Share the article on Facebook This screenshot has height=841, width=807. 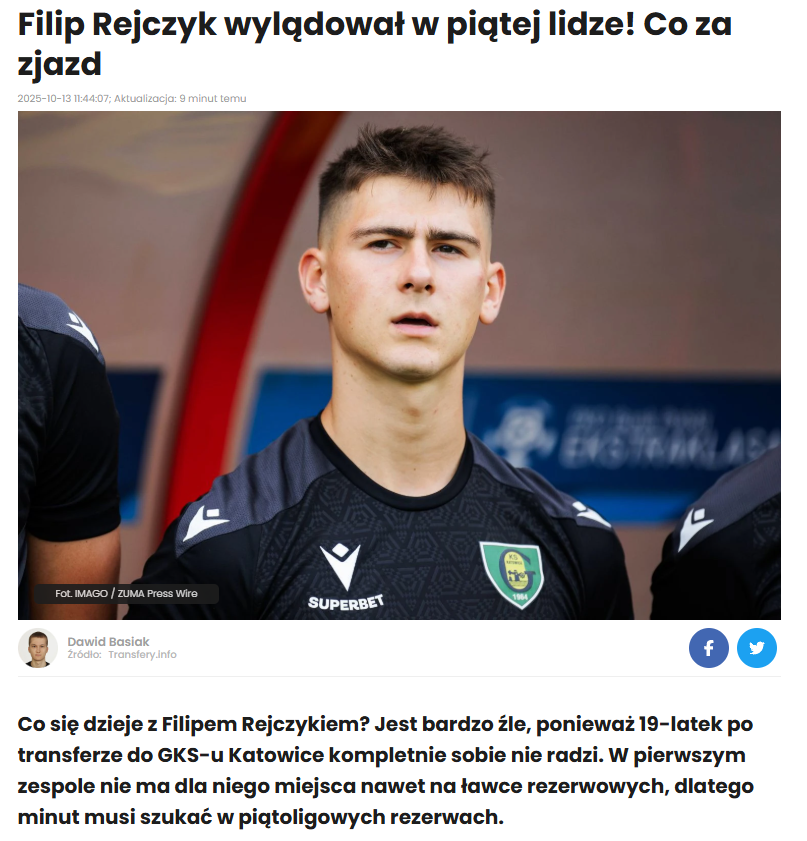pos(708,648)
